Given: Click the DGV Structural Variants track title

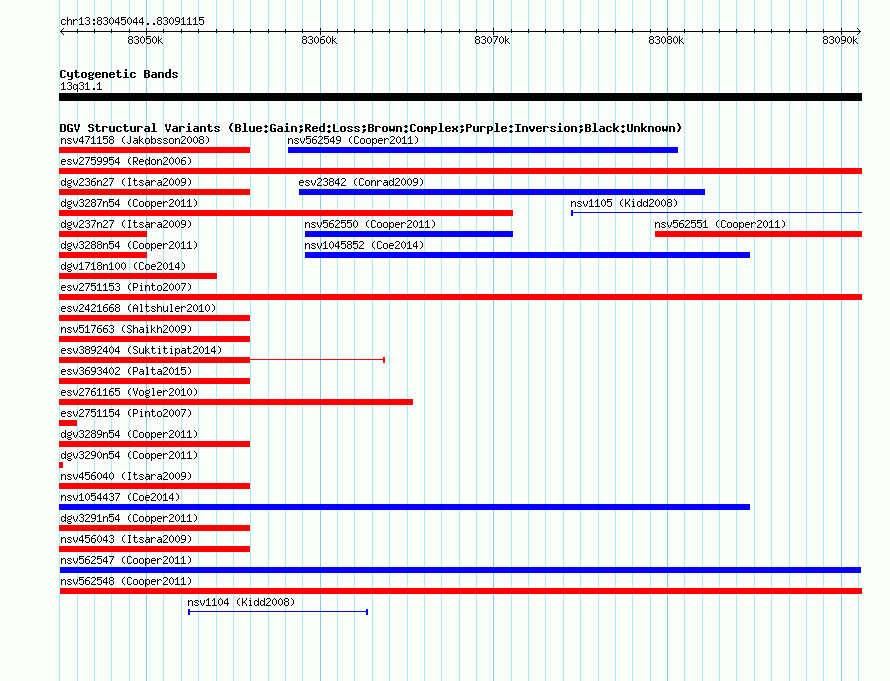Looking at the screenshot, I should [x=371, y=128].
